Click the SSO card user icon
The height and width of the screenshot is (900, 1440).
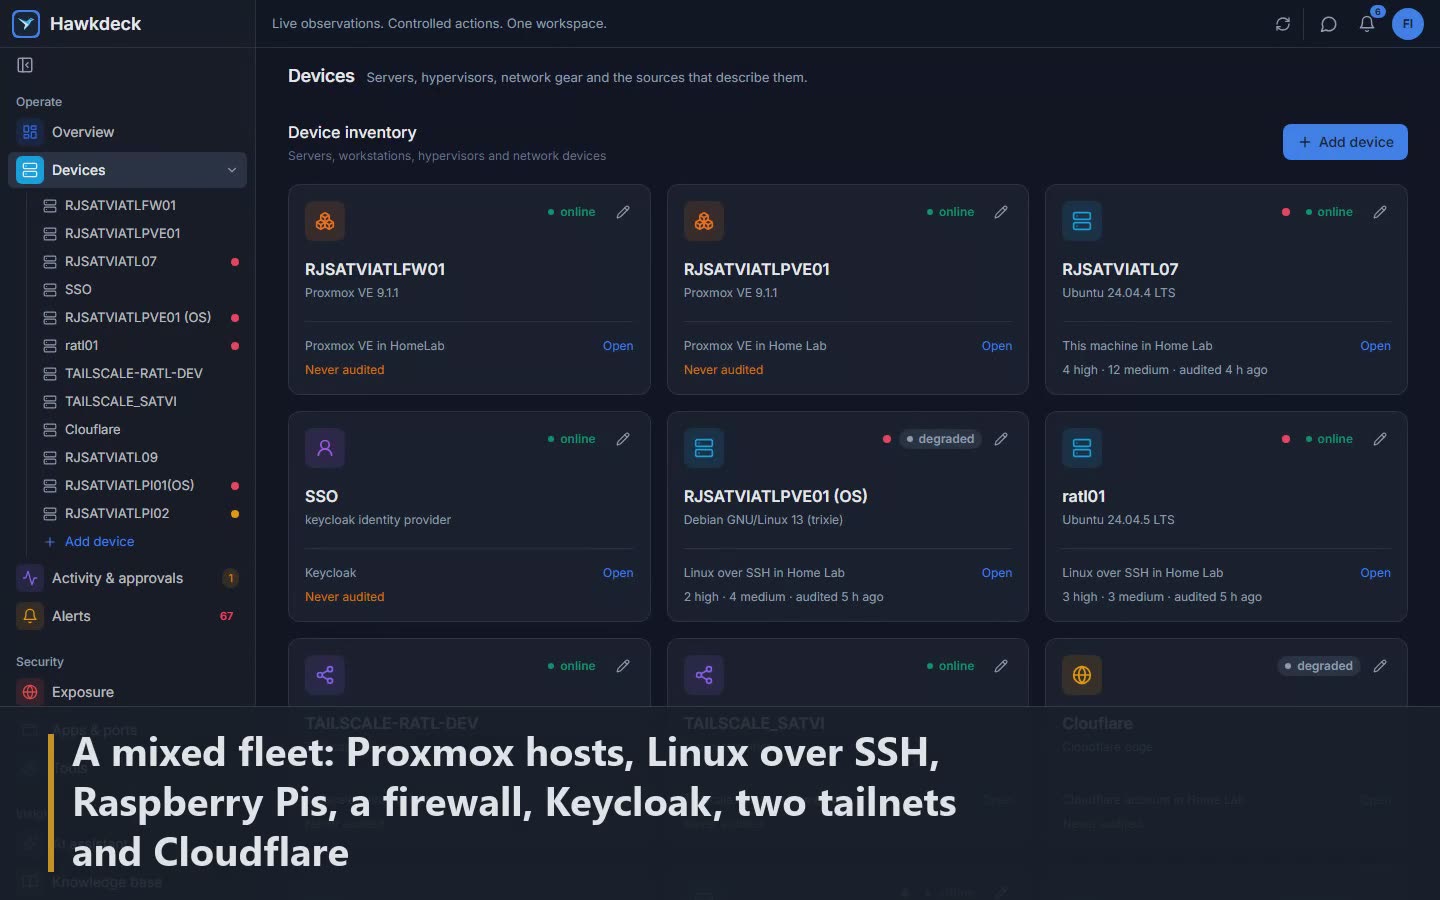325,448
